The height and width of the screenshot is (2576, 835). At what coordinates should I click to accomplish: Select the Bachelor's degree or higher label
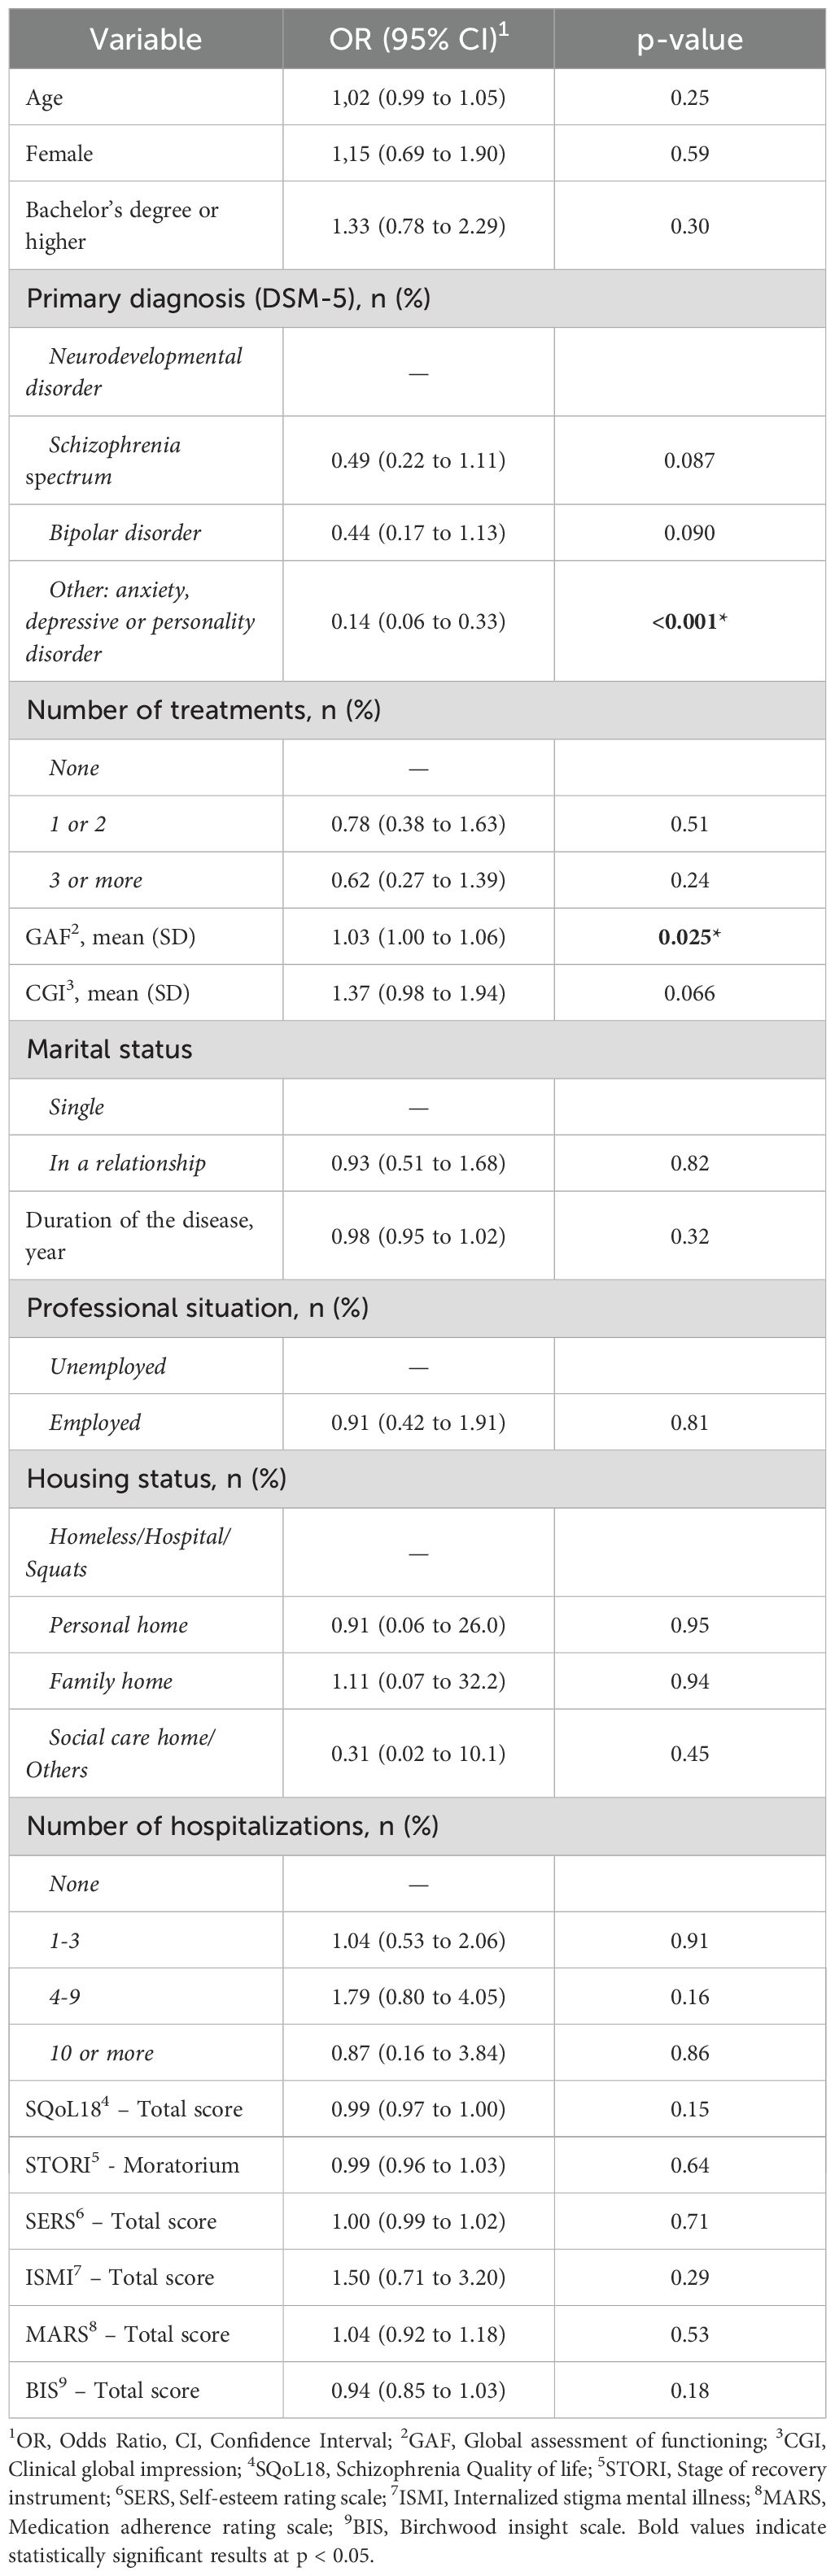(121, 225)
